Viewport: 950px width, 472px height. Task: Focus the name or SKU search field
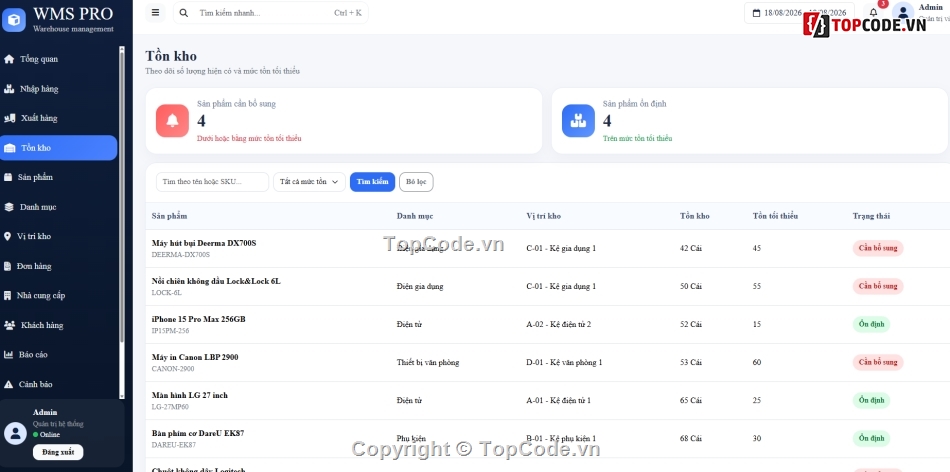[212, 182]
